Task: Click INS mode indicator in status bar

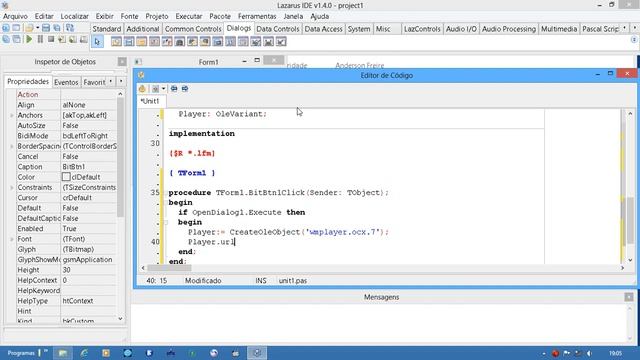Action: [x=261, y=281]
